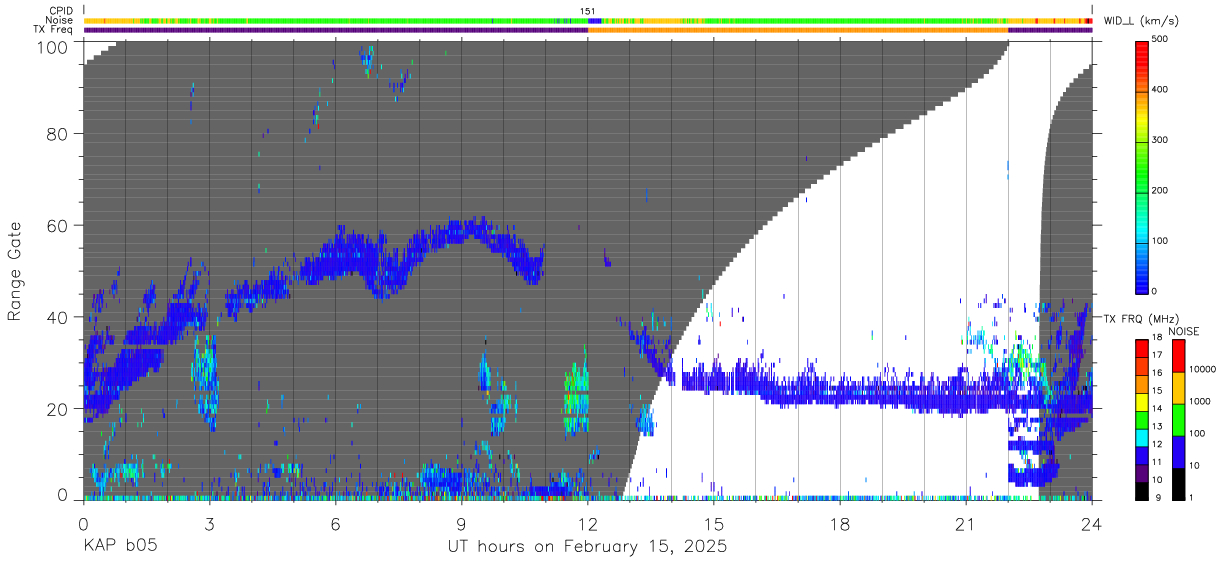Click the CPID value 151

(x=588, y=11)
